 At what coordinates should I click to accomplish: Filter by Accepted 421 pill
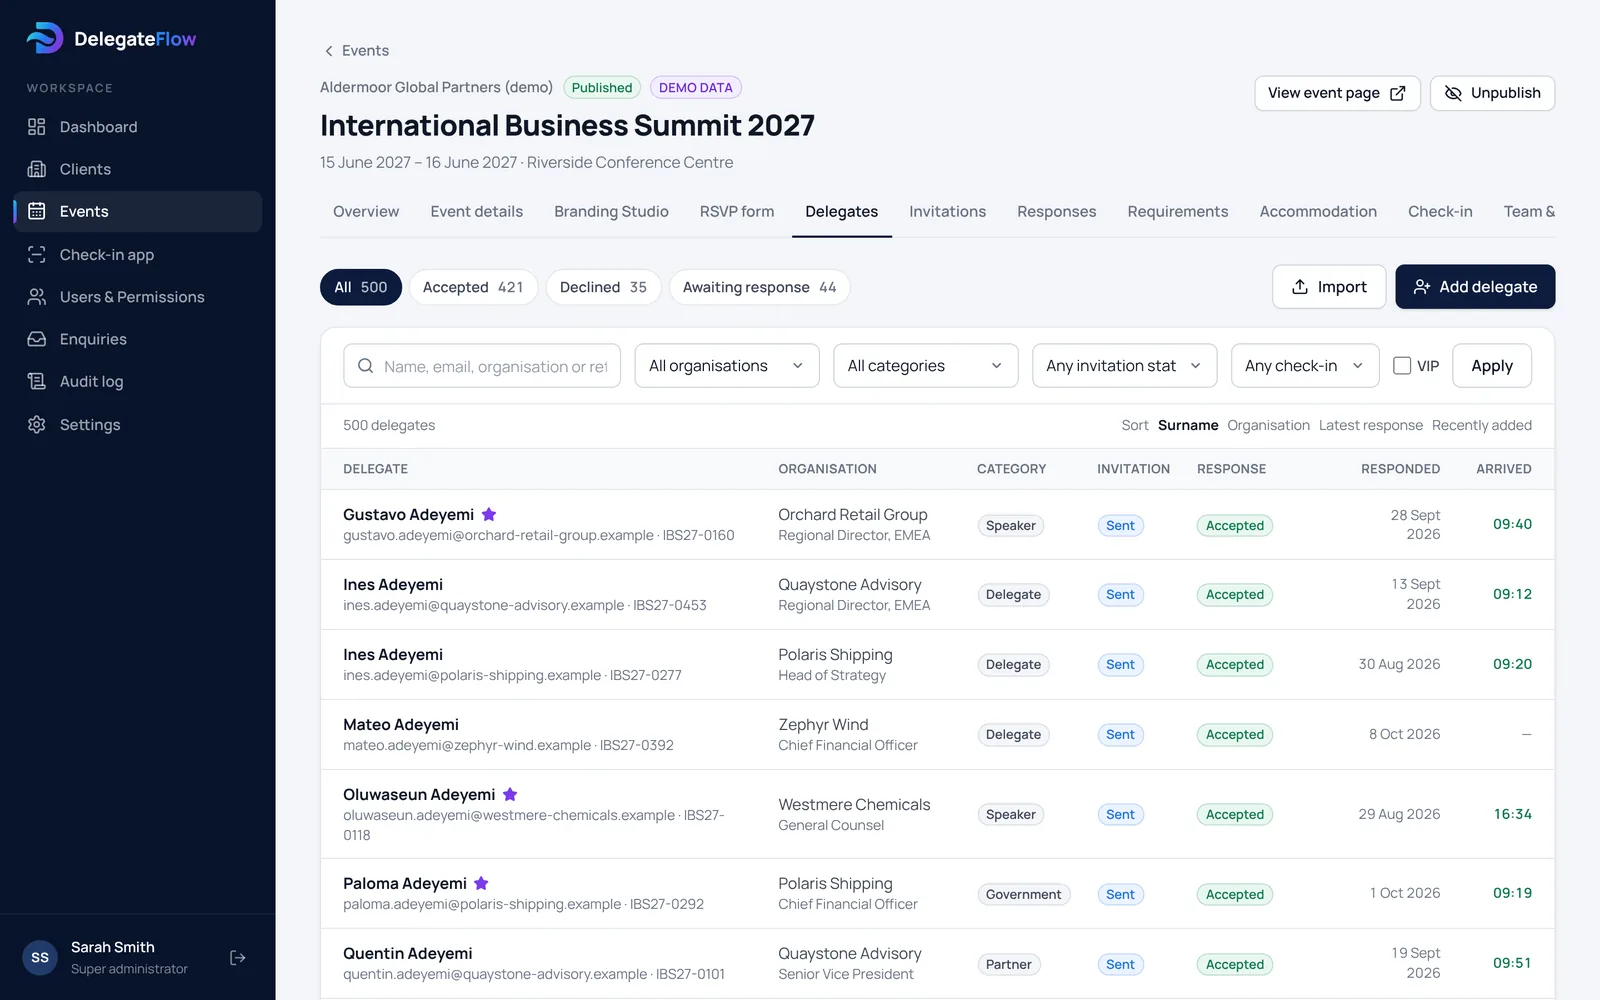point(473,287)
